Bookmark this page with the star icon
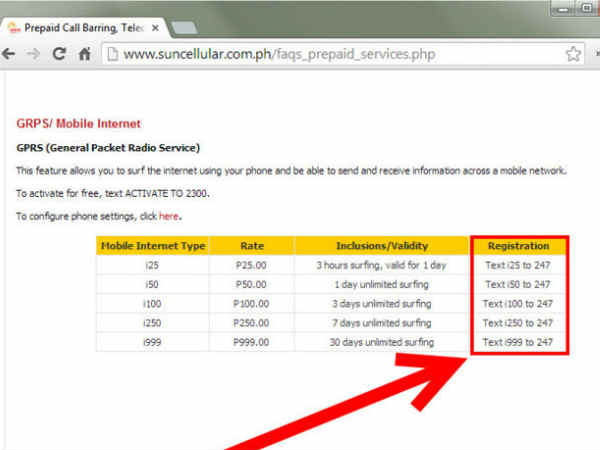 click(573, 53)
